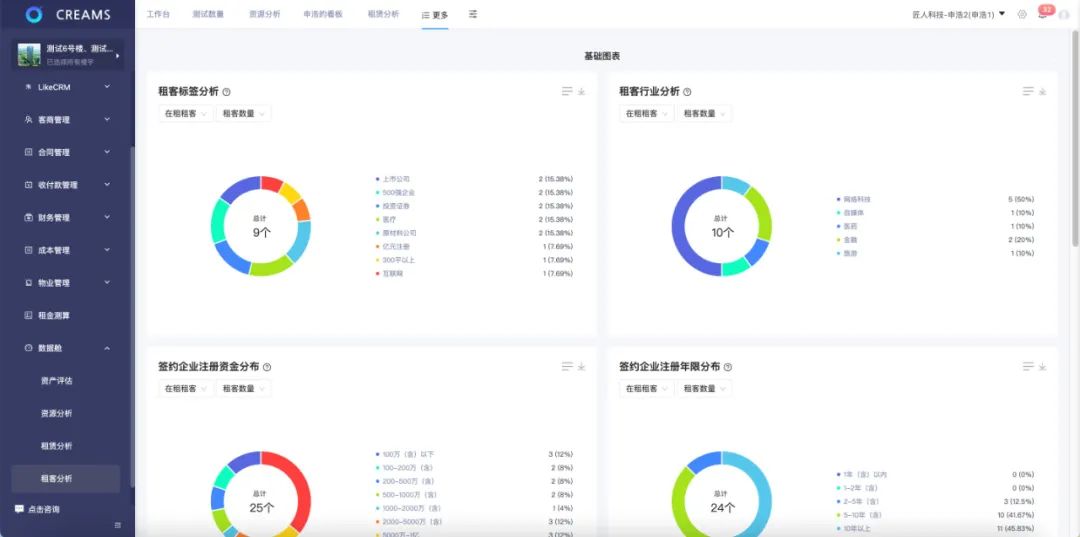Image resolution: width=1080 pixels, height=537 pixels.
Task: Toggle 上市公司 legend item in tag chart
Action: tap(396, 179)
